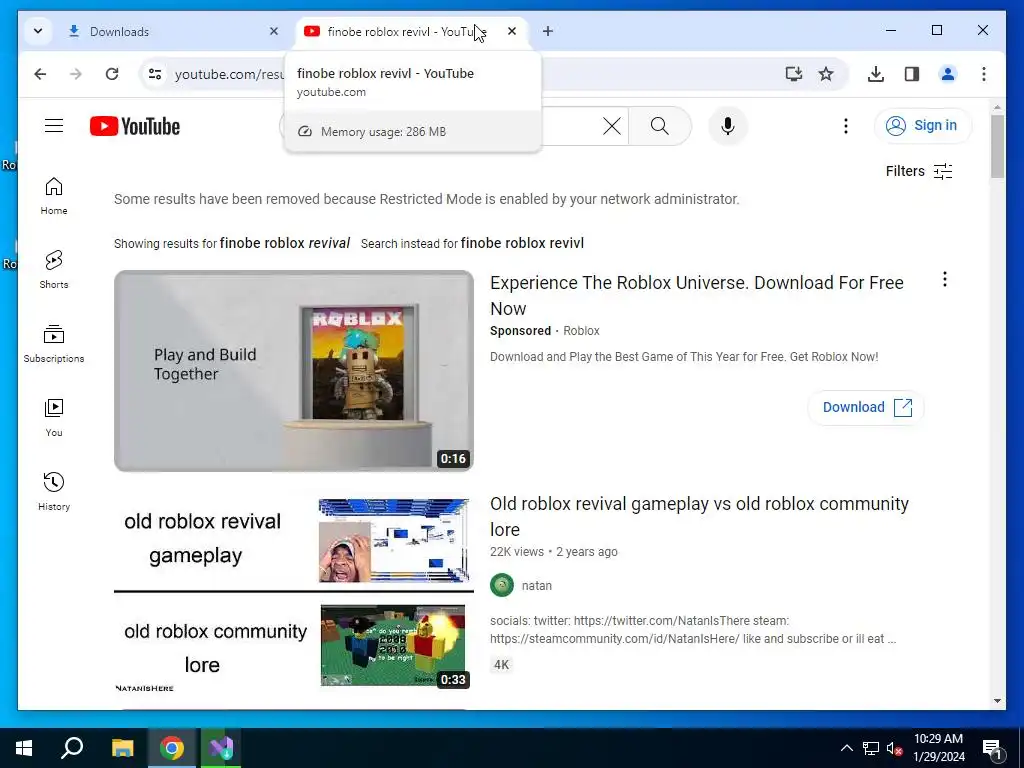Open Windows taskbar search
1024x768 pixels.
[x=72, y=748]
